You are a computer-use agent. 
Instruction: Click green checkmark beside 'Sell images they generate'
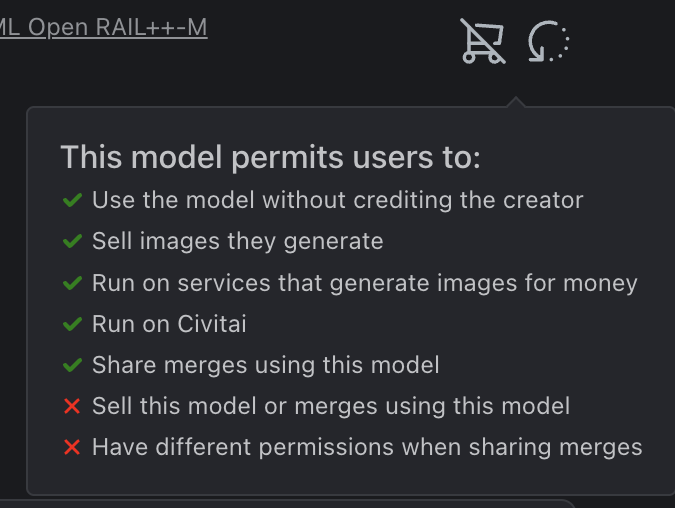pos(72,241)
